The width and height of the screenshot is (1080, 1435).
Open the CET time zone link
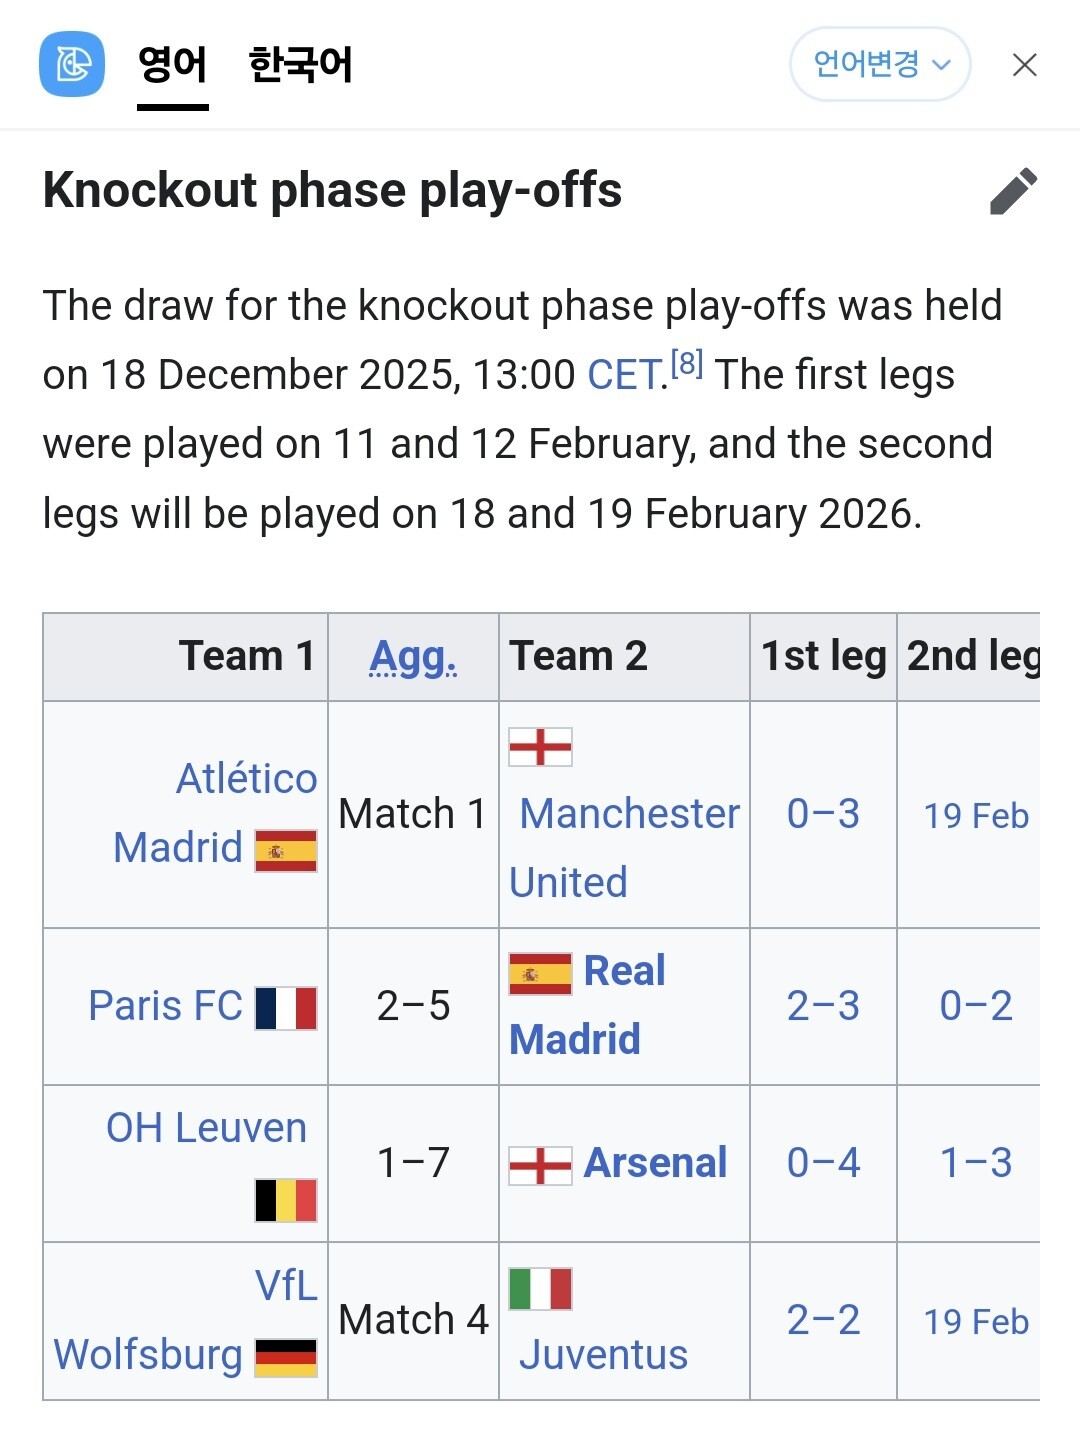pos(624,375)
